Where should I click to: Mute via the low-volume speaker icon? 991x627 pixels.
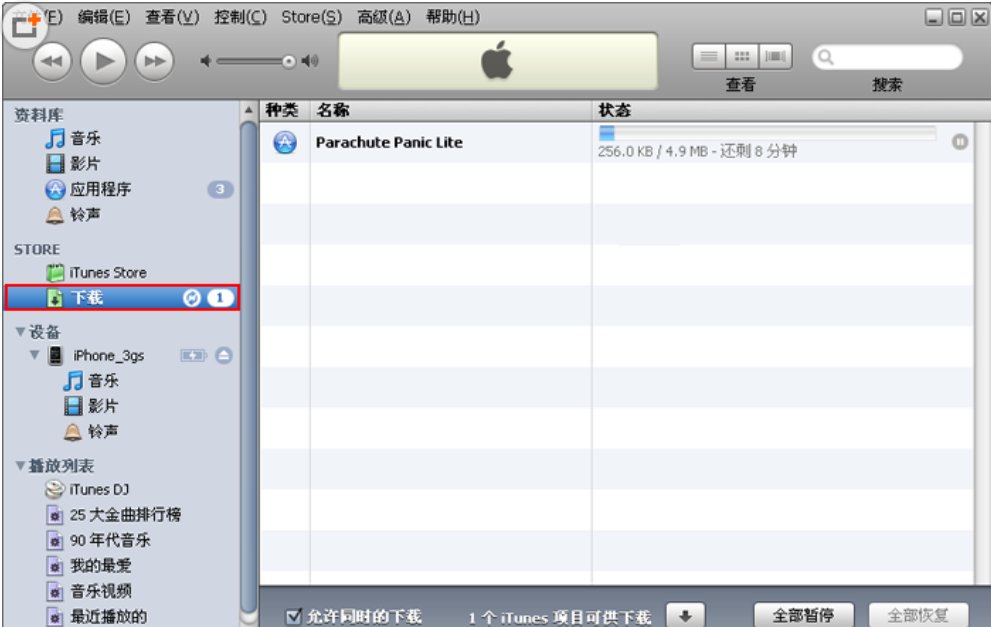(205, 61)
